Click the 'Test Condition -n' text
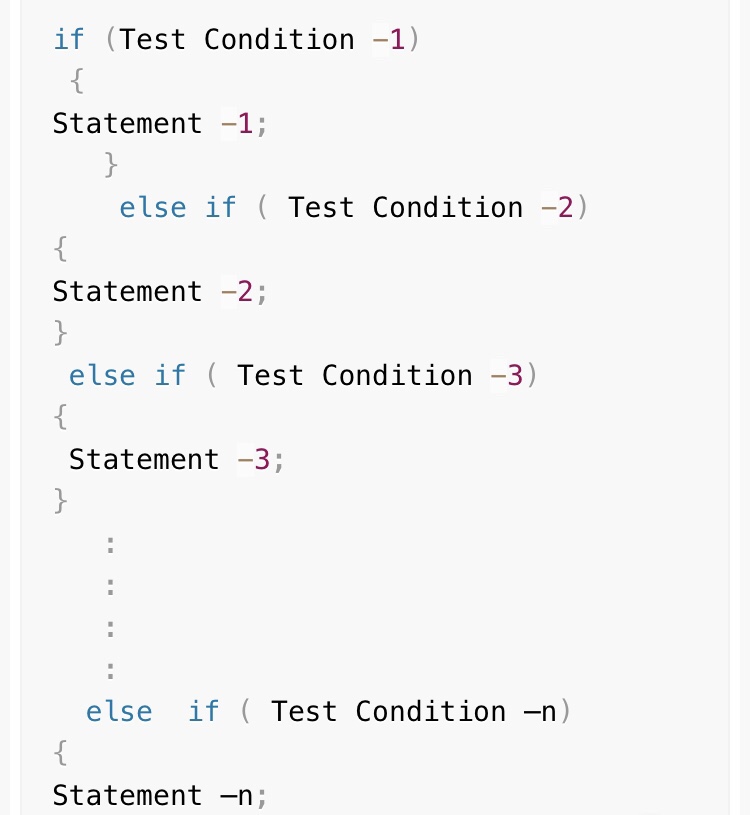 [x=414, y=712]
